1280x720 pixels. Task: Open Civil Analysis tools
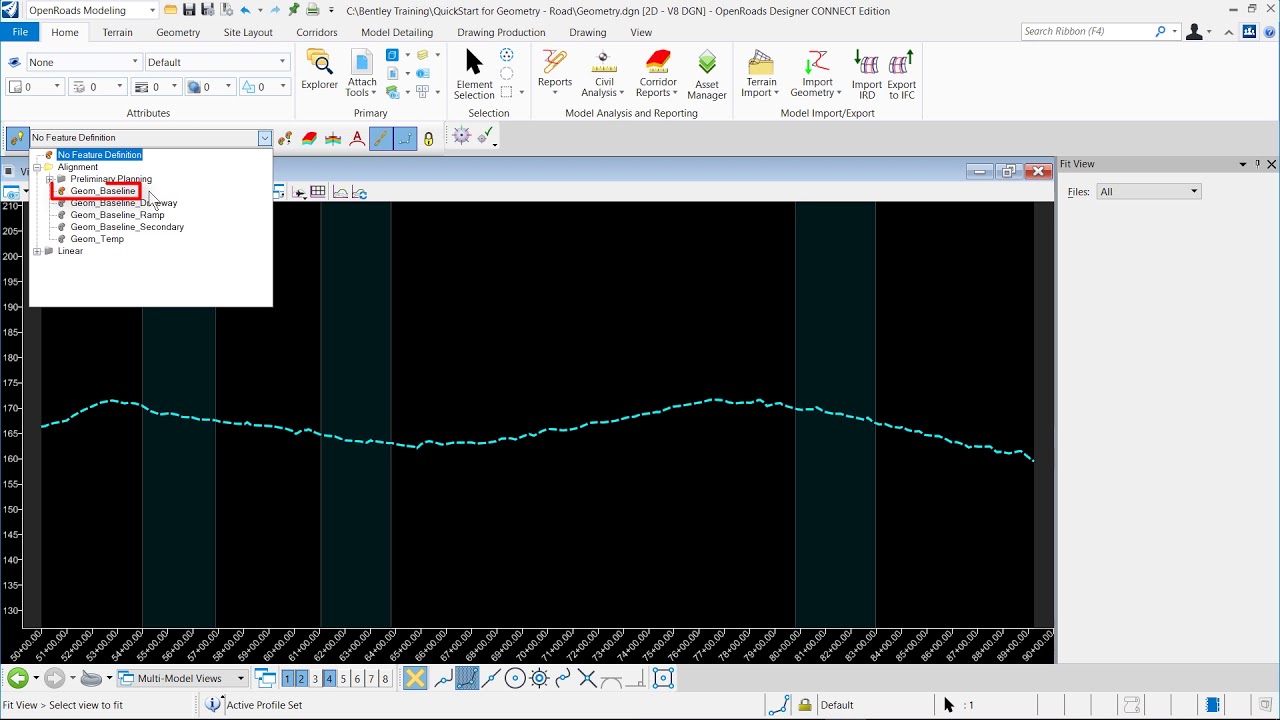[x=604, y=74]
